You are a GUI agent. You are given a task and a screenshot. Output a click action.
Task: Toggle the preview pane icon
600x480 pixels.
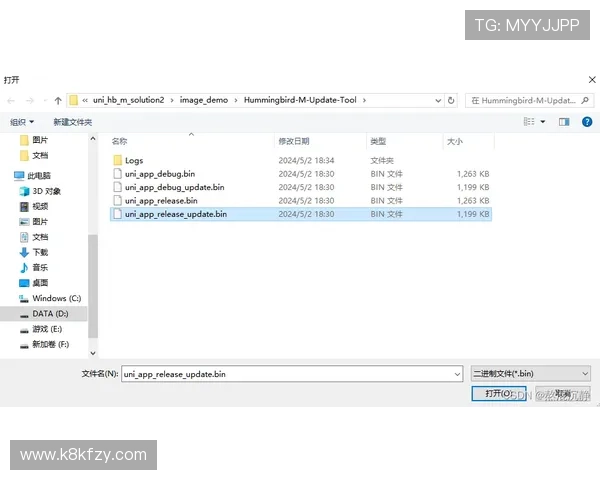563,122
